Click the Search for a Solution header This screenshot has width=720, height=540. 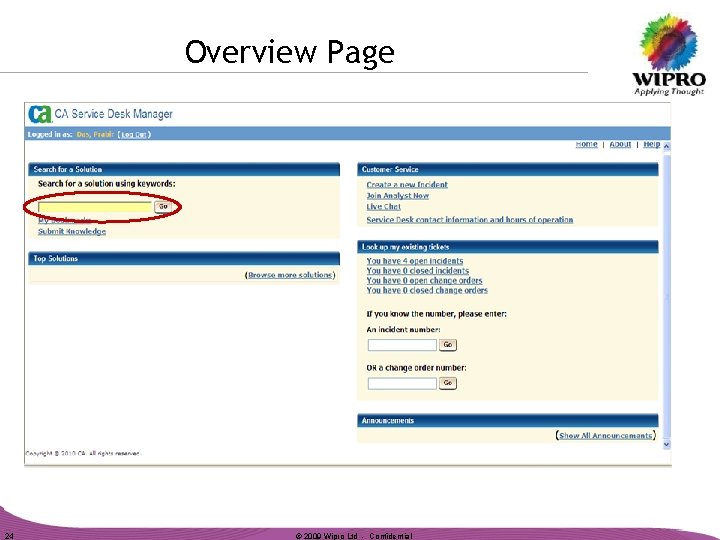click(x=184, y=169)
